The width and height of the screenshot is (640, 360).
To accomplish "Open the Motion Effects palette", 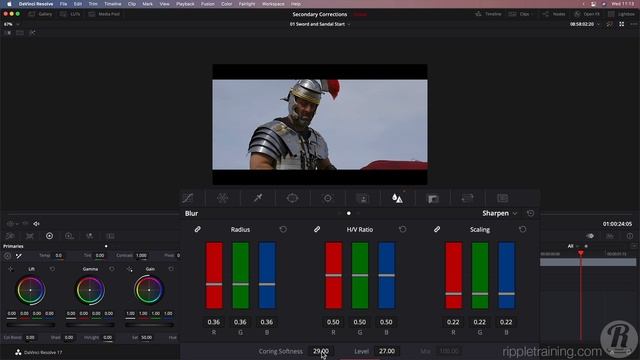I will [110, 236].
